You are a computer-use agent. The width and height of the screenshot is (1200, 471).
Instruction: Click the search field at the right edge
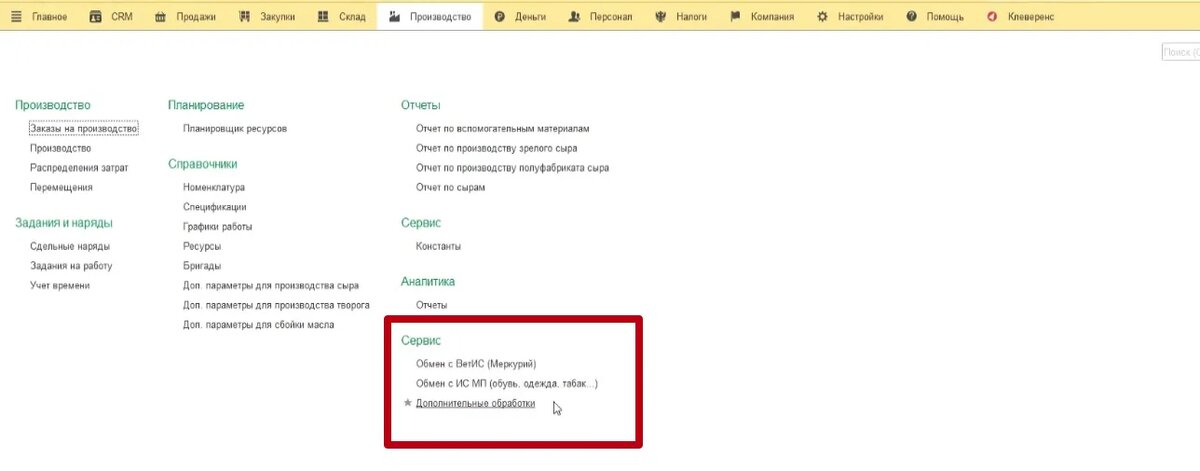(1180, 52)
